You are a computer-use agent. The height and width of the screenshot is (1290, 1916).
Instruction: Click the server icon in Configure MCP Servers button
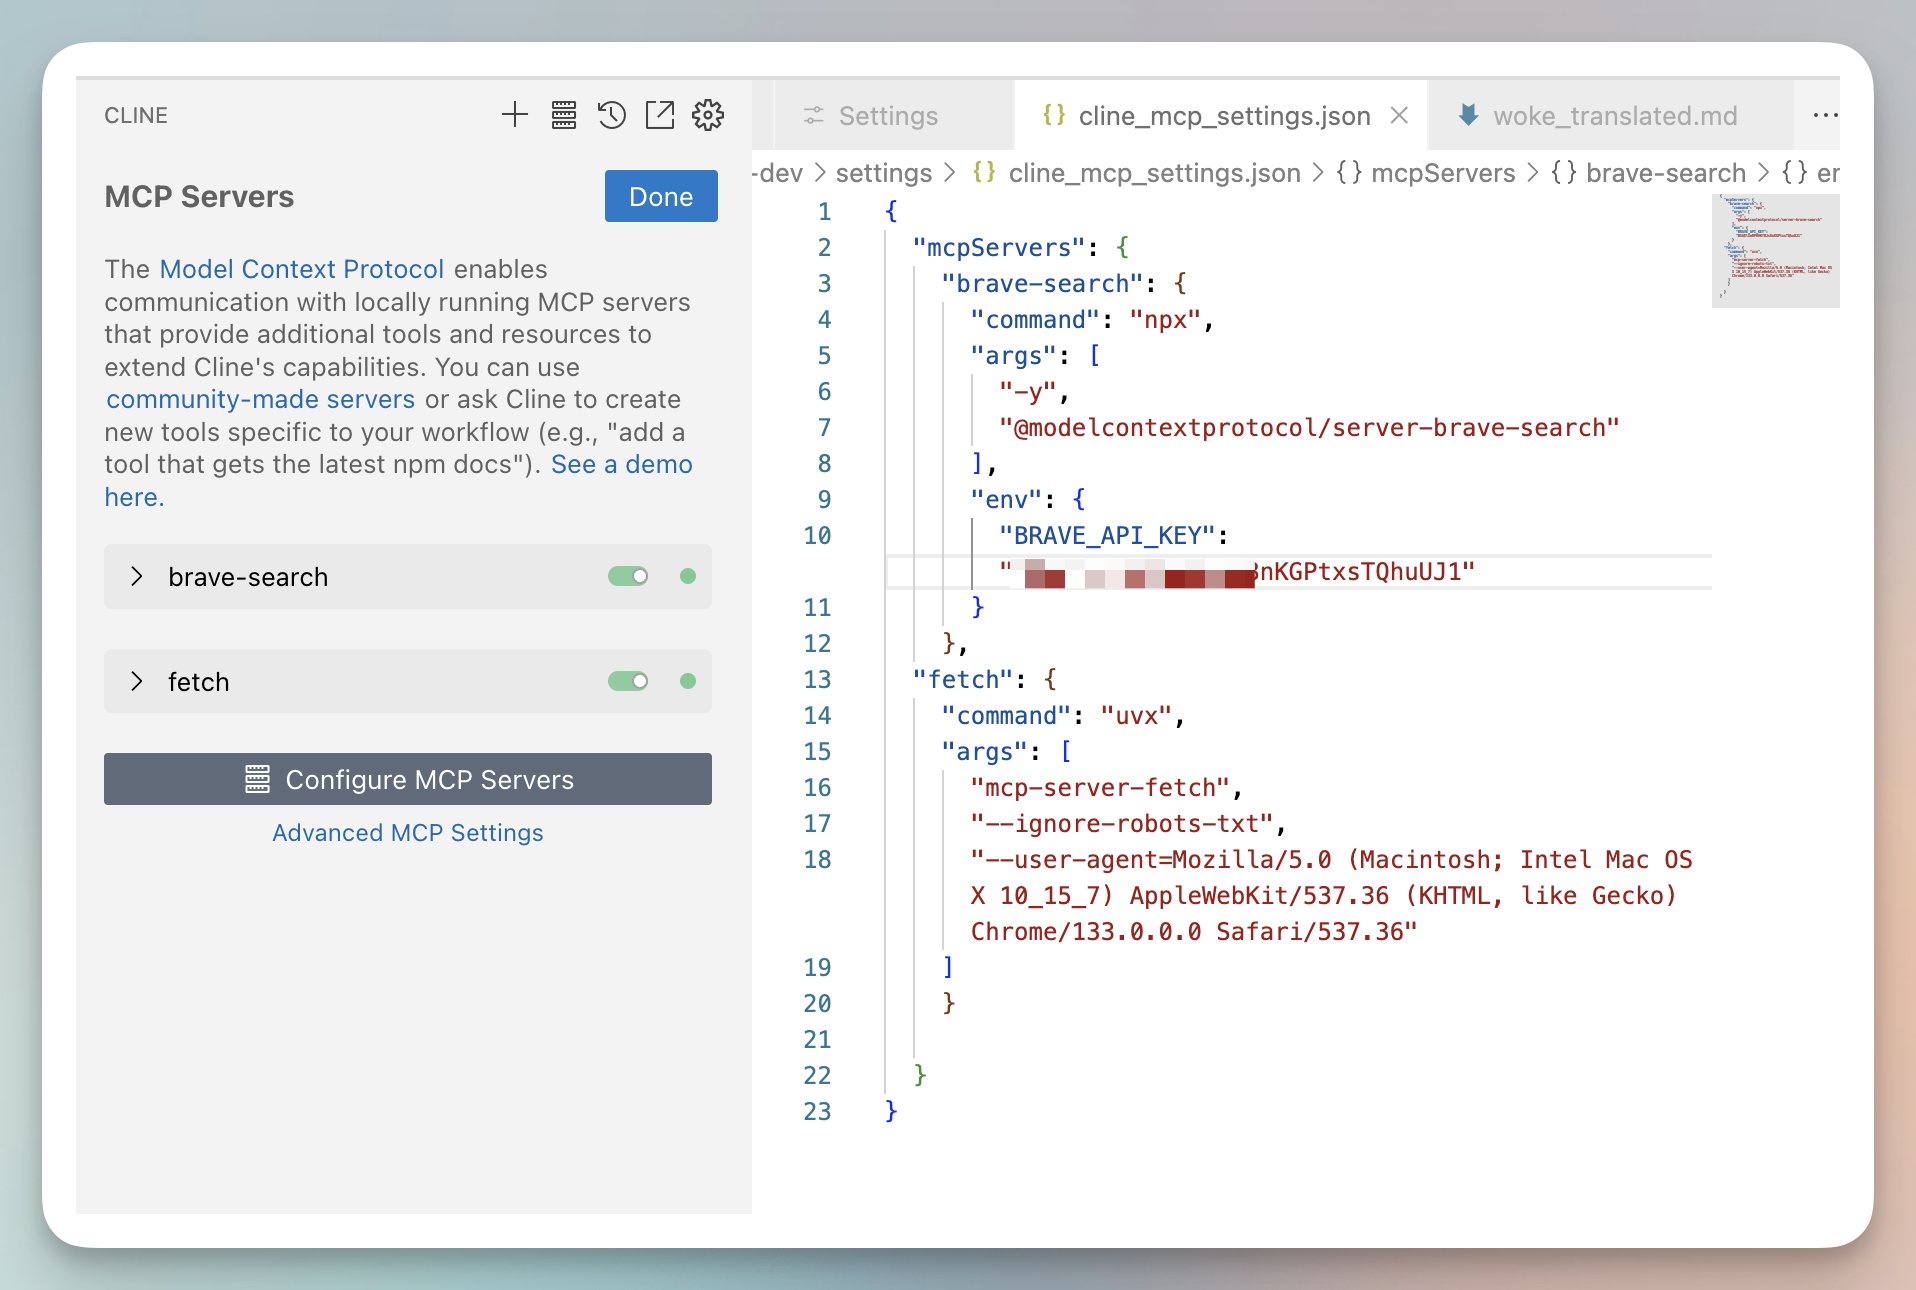(x=257, y=779)
